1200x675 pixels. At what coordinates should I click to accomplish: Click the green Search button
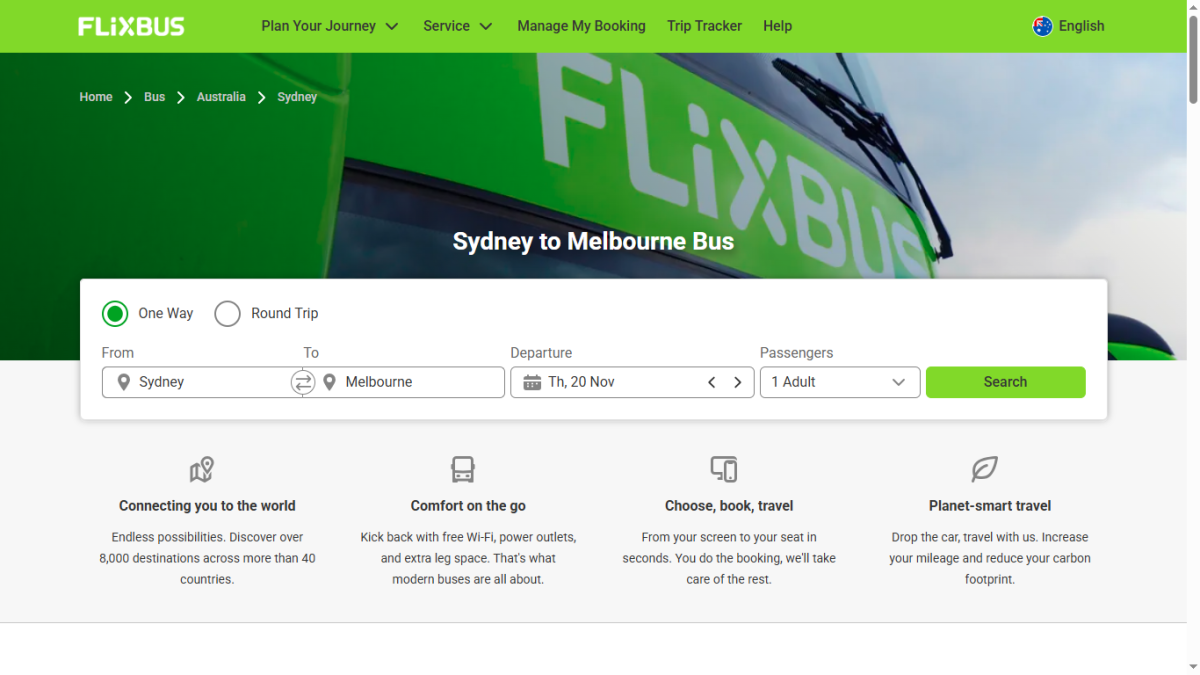[1005, 382]
